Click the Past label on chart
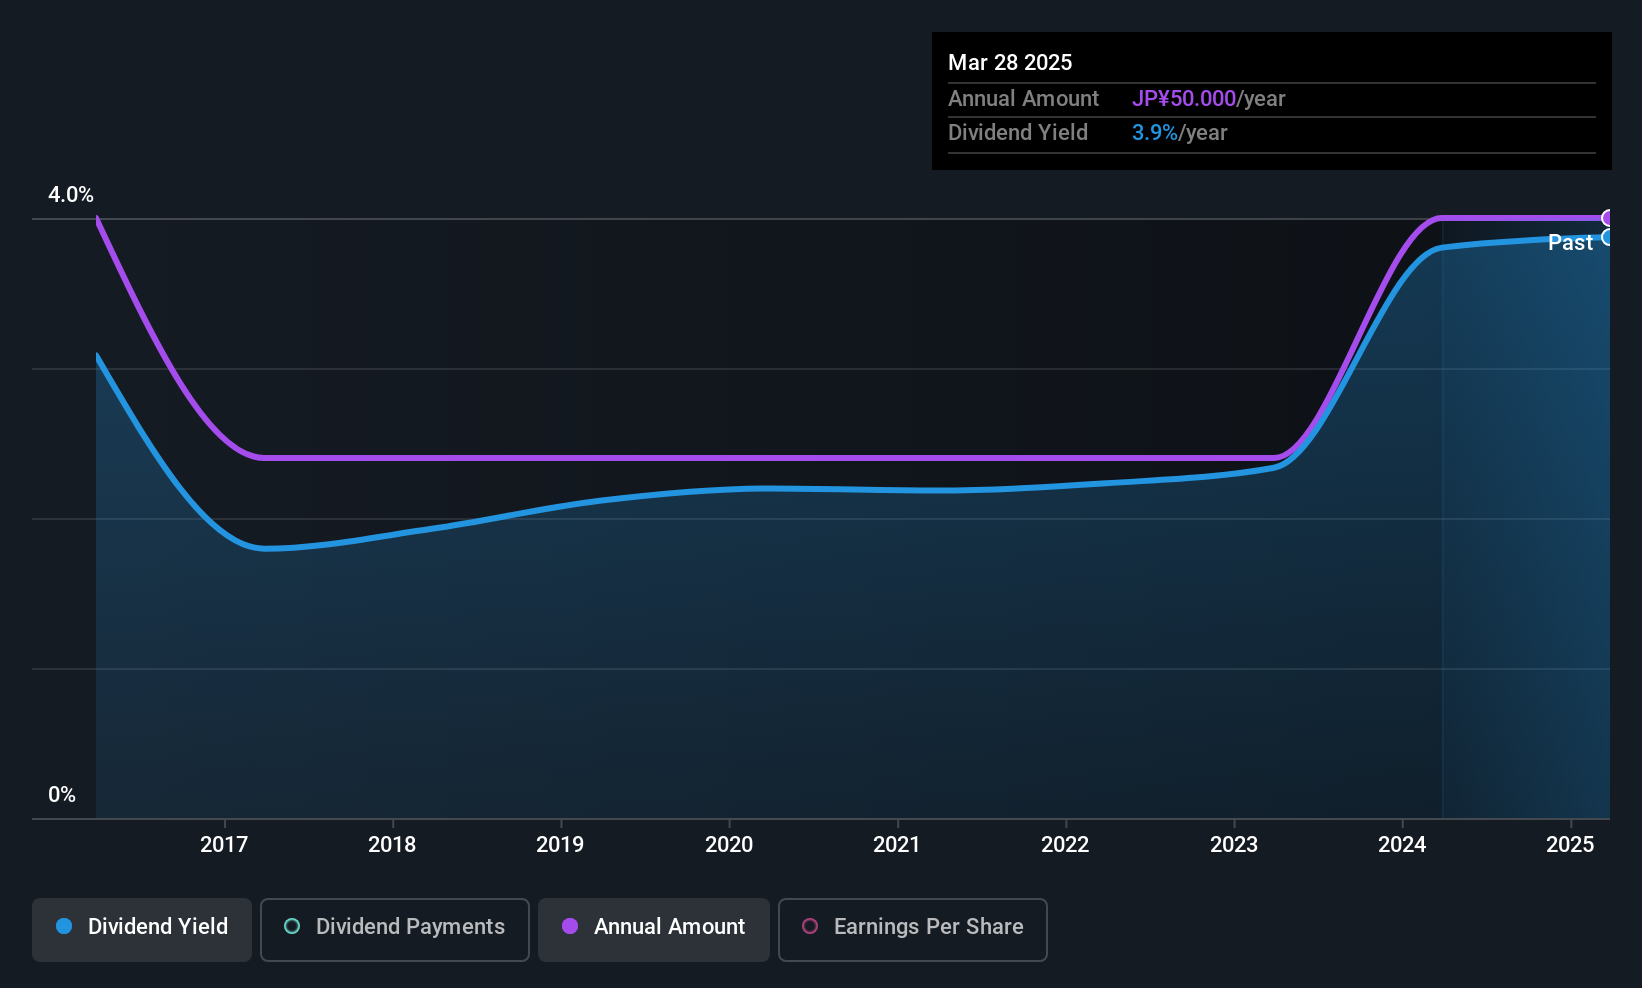 coord(1570,243)
